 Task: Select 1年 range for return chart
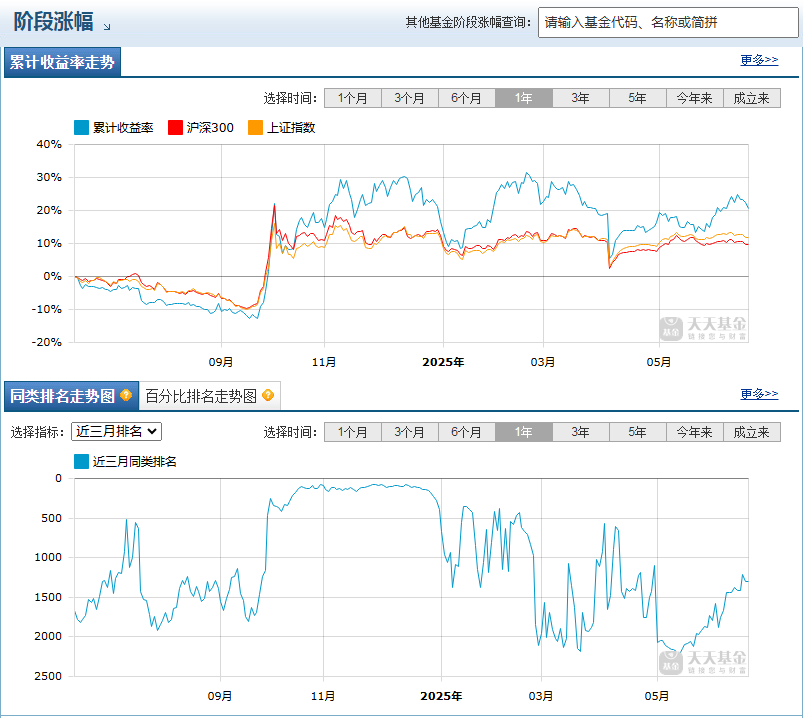point(523,98)
